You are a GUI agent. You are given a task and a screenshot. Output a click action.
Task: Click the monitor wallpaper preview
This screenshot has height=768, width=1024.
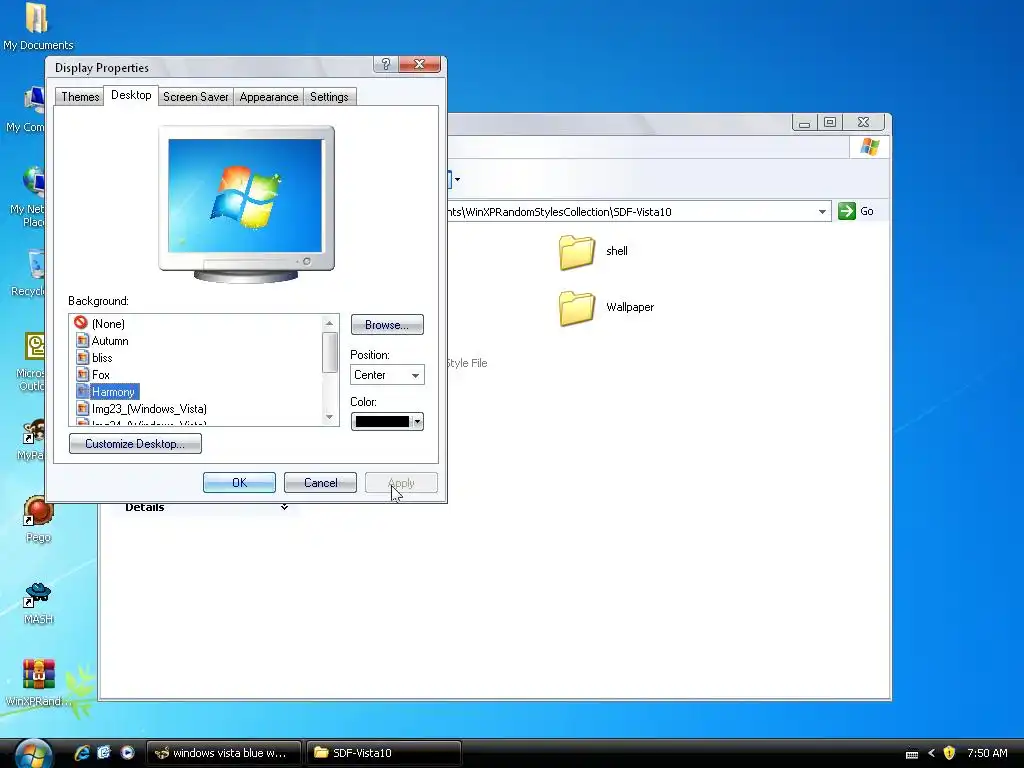246,196
